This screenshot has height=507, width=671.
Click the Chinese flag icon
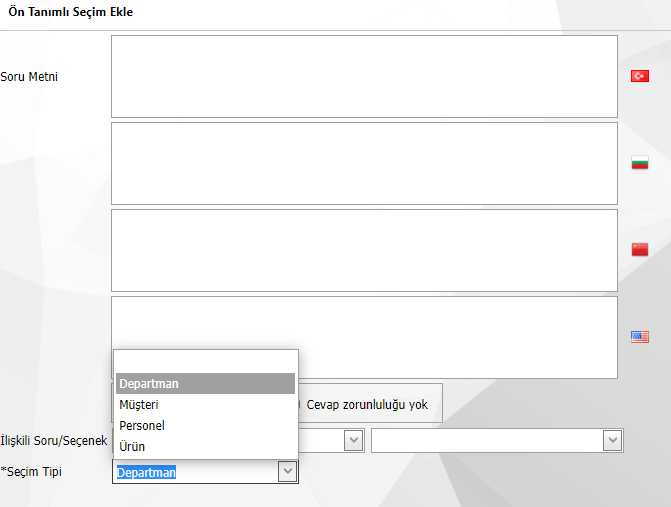[640, 249]
